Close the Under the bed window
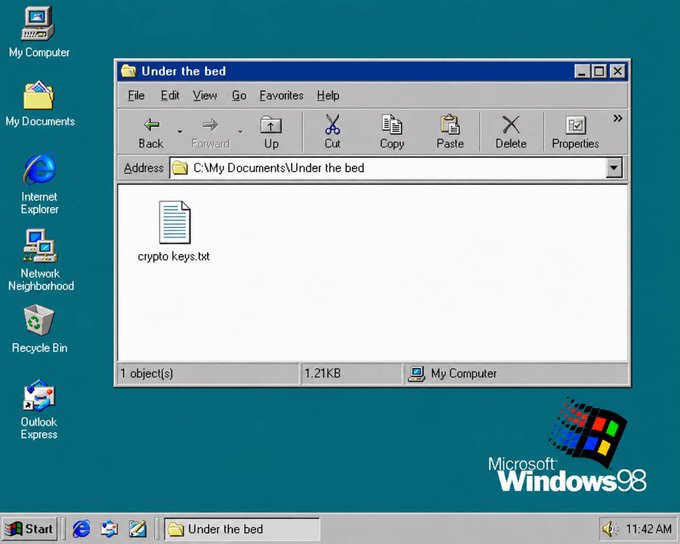The image size is (680, 544). (x=618, y=71)
